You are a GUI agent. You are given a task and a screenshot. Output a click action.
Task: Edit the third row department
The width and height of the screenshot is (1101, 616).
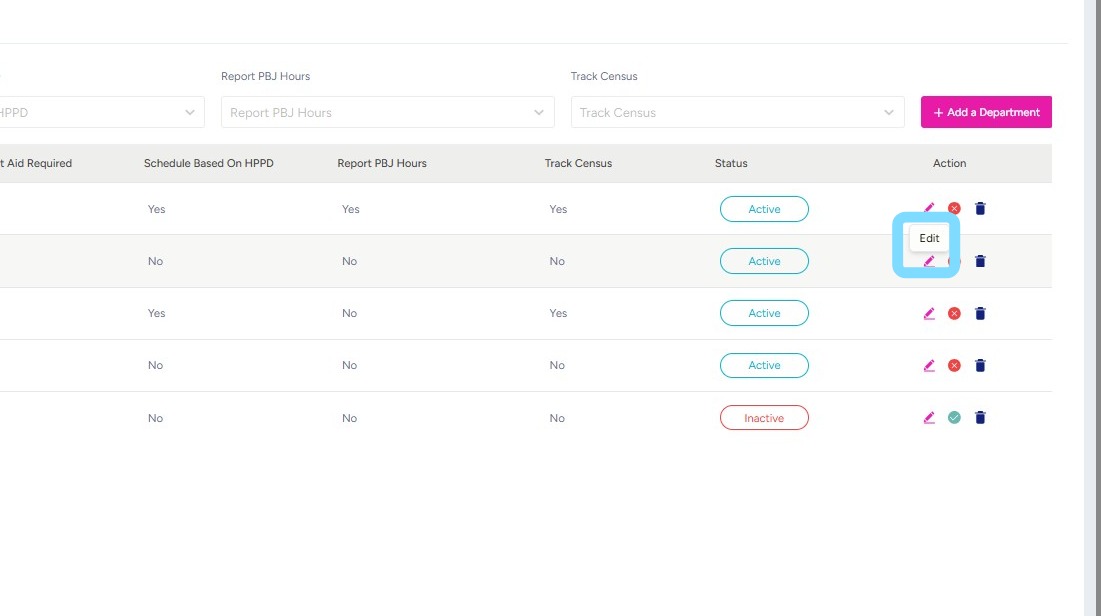[929, 313]
